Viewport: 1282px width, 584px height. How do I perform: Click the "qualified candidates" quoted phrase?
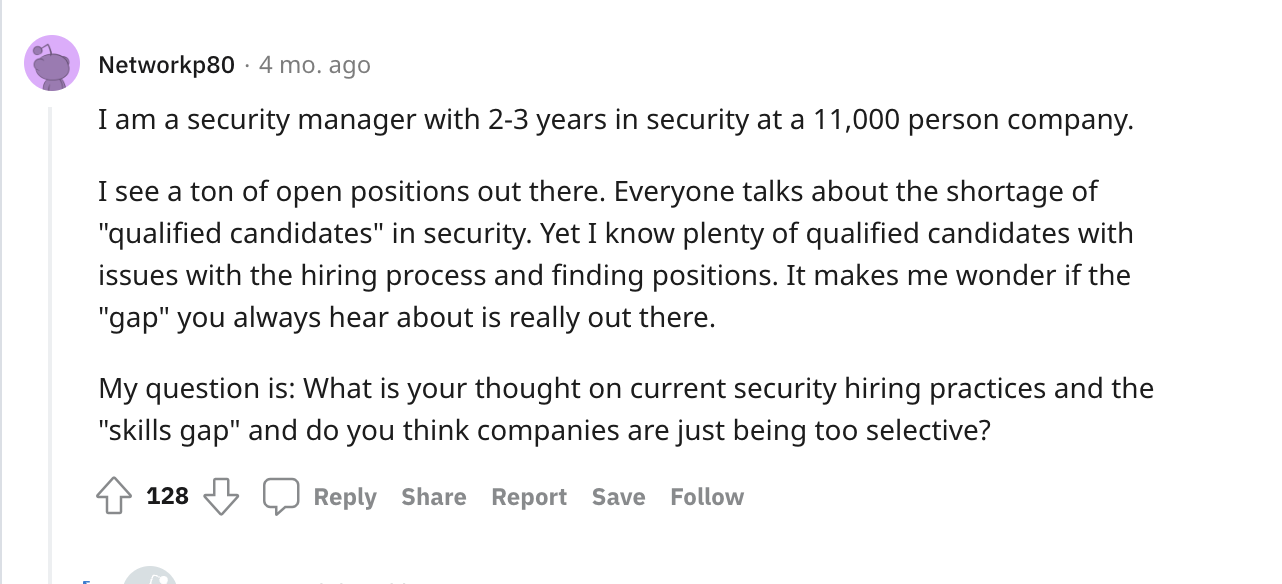pos(240,234)
